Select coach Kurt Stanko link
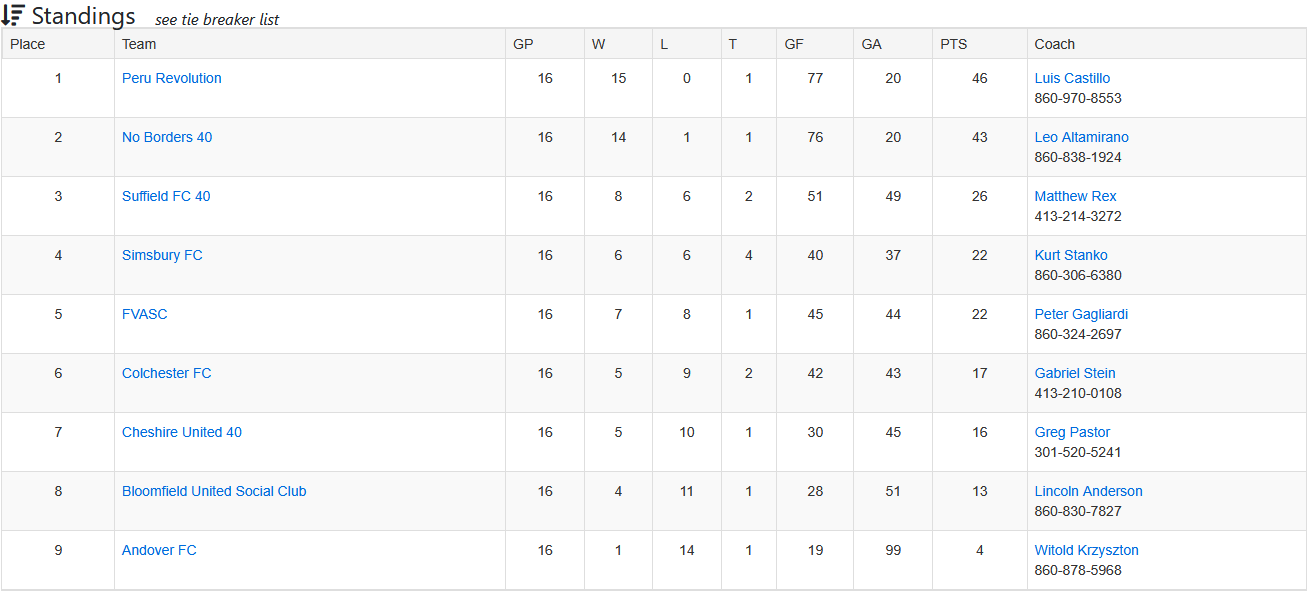 point(1071,255)
